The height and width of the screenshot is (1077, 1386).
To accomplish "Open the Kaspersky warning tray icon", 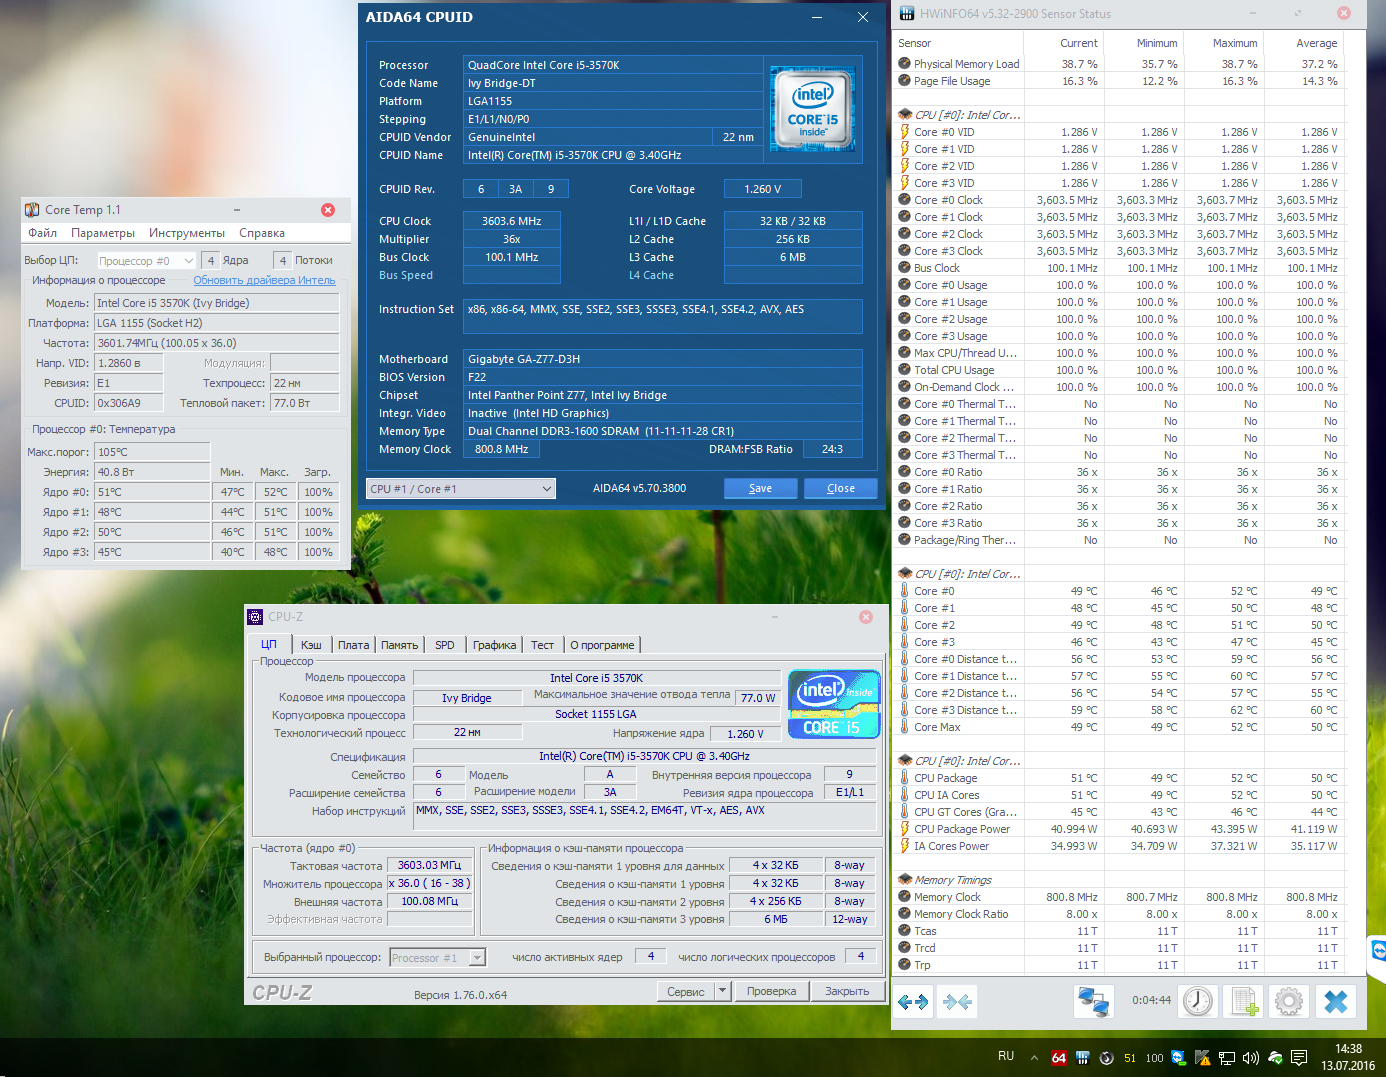I will pyautogui.click(x=1202, y=1057).
